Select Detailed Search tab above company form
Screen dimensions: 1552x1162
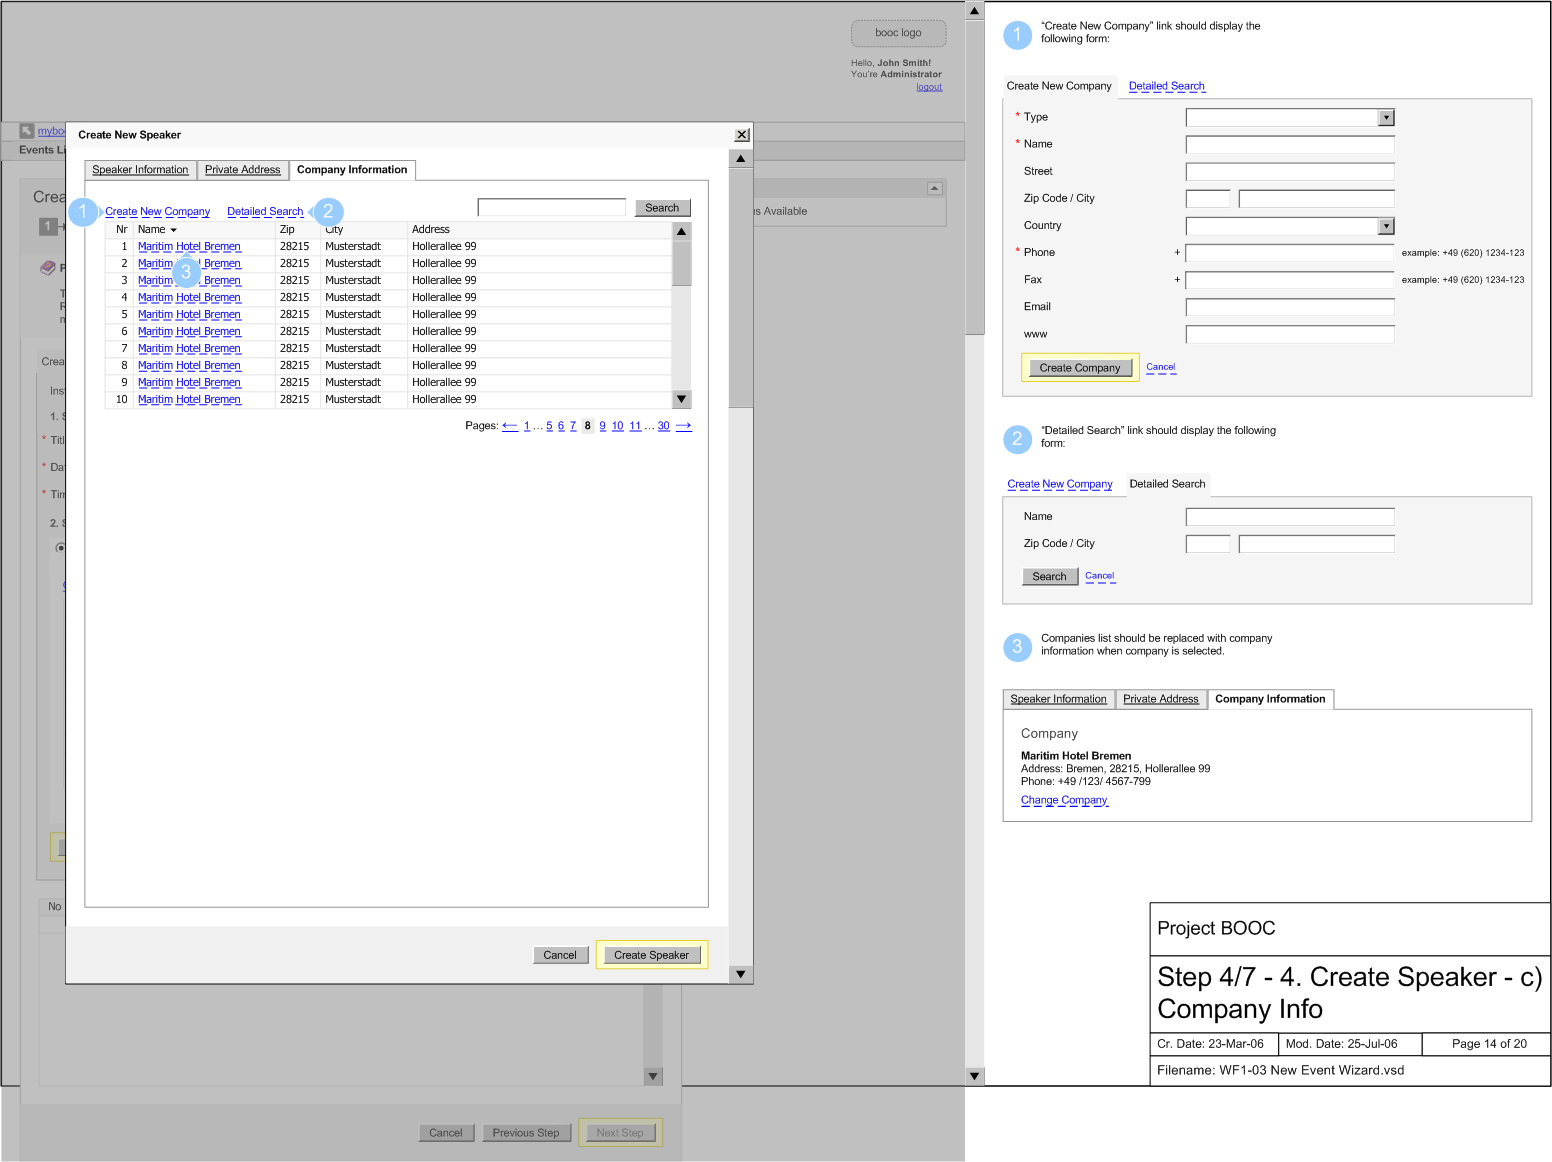coord(1167,86)
